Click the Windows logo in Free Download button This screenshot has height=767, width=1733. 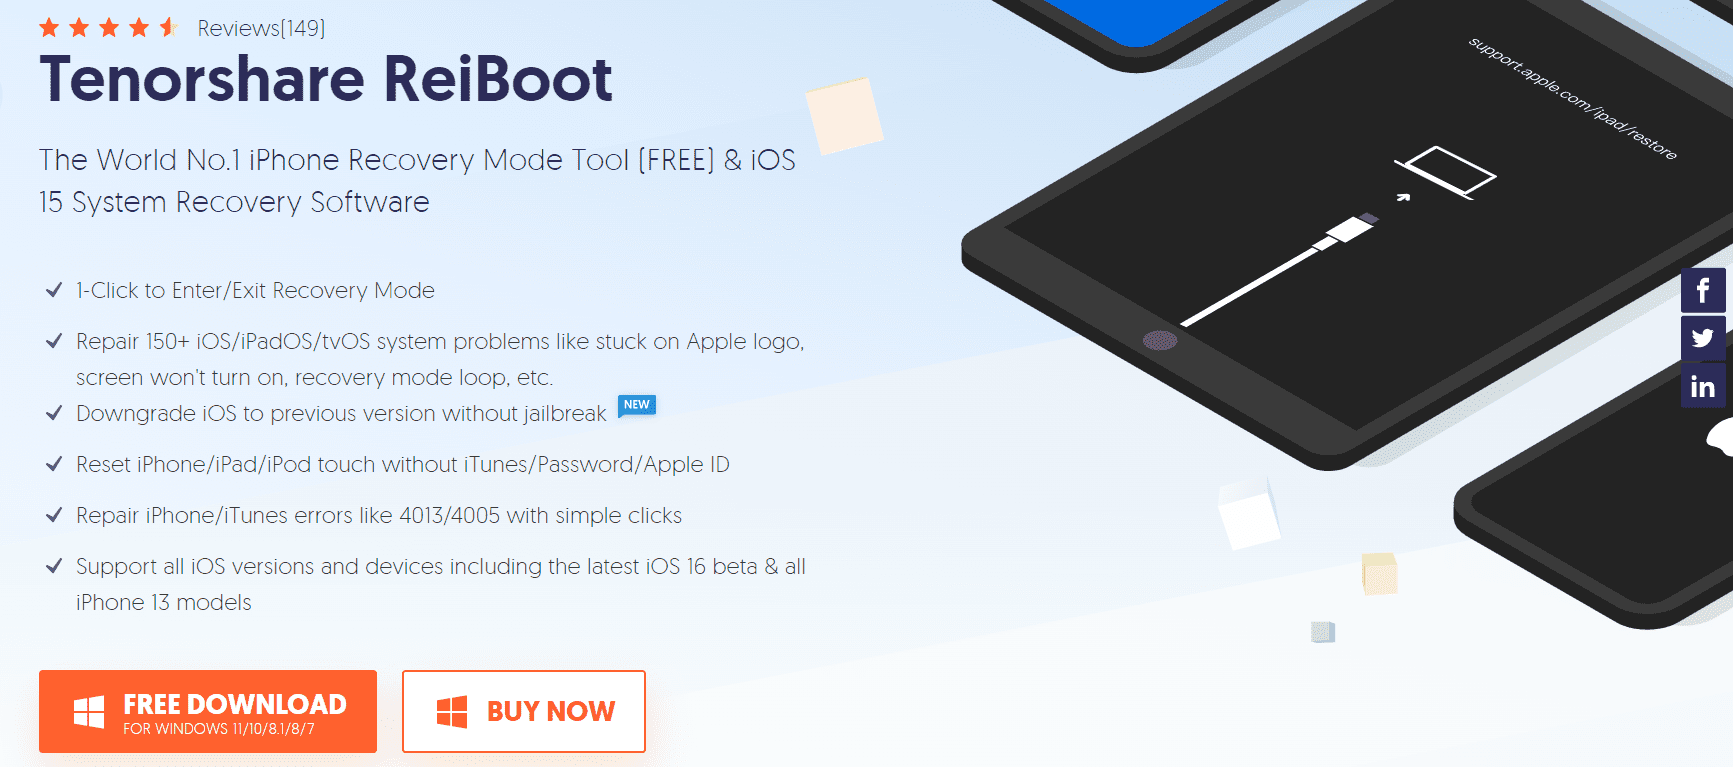(x=89, y=712)
